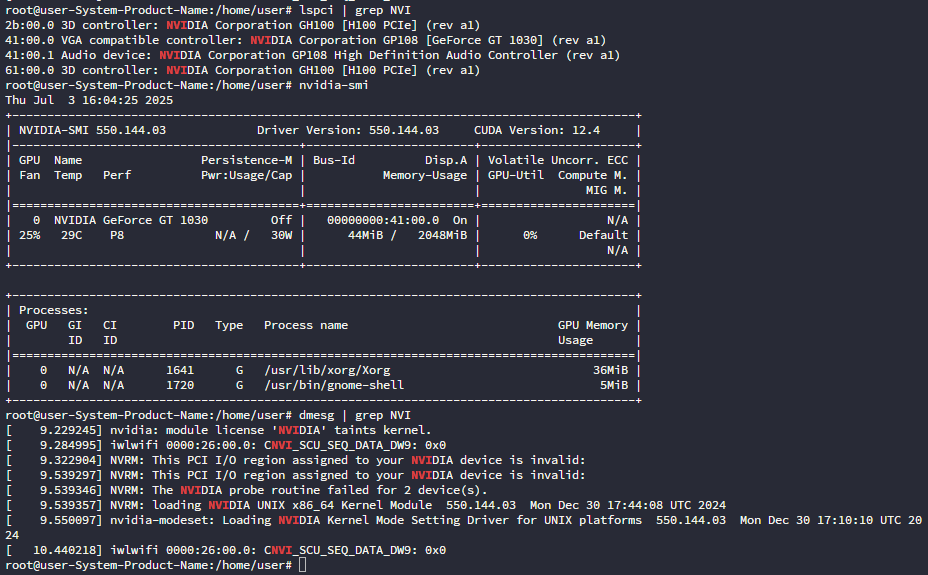
Task: Click the '30W' power cap value
Action: (282, 235)
